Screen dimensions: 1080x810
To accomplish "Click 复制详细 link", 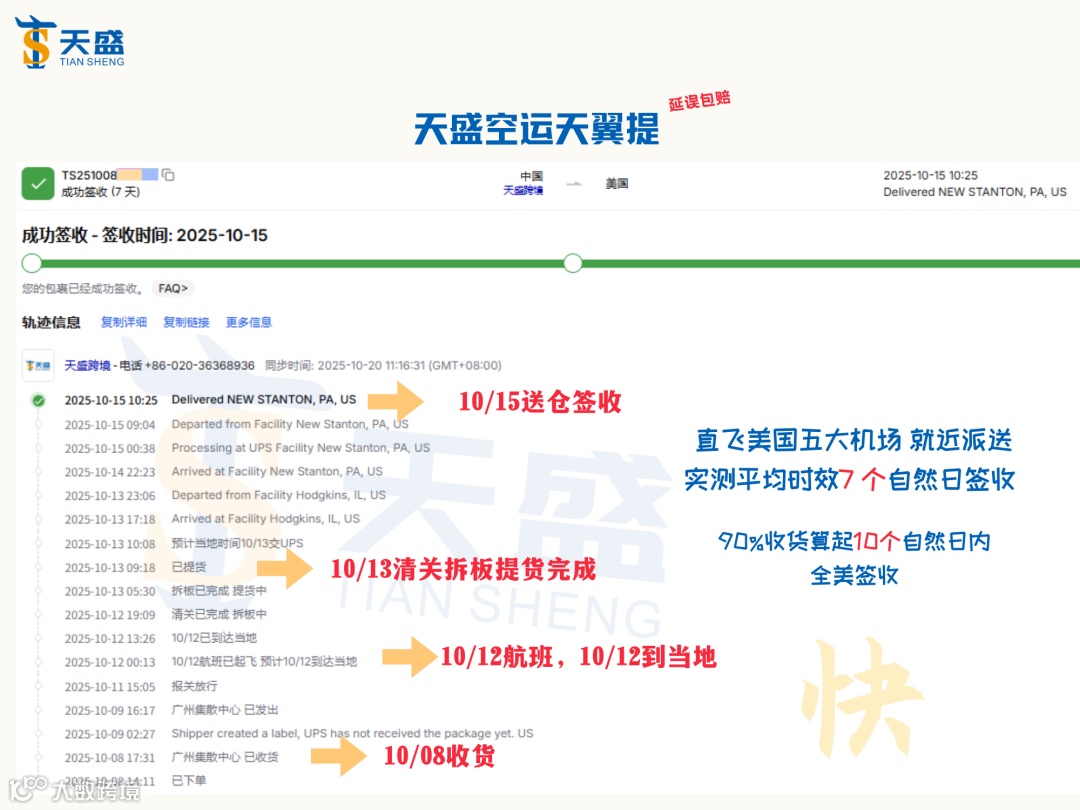I will [x=124, y=322].
